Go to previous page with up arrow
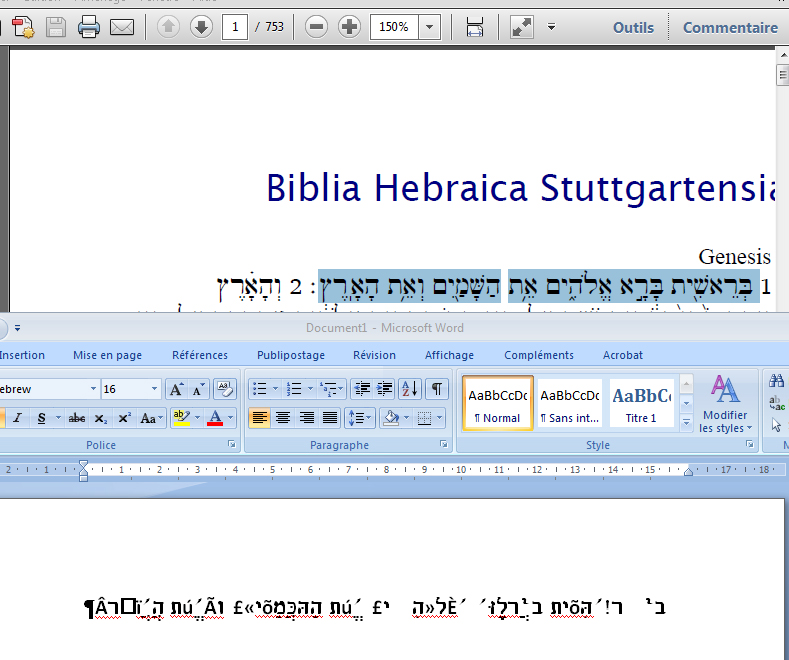The height and width of the screenshot is (660, 789). 169,27
